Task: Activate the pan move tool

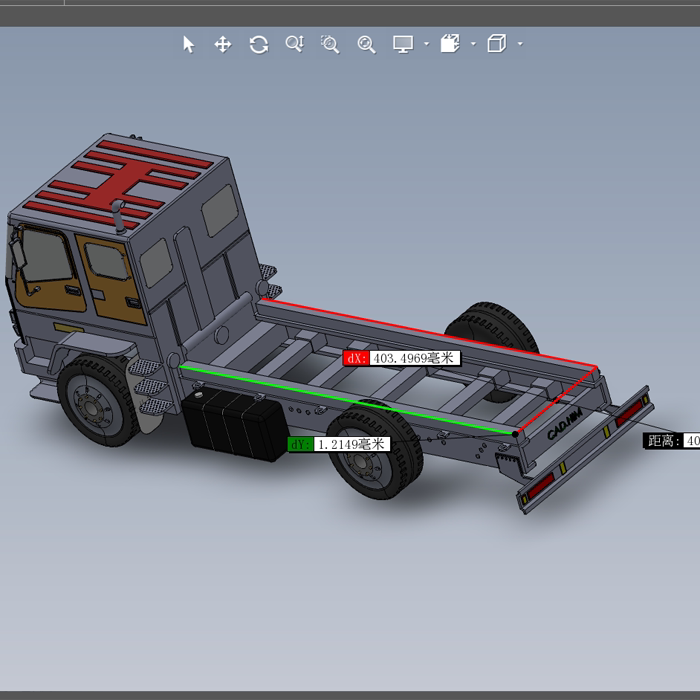Action: 223,45
